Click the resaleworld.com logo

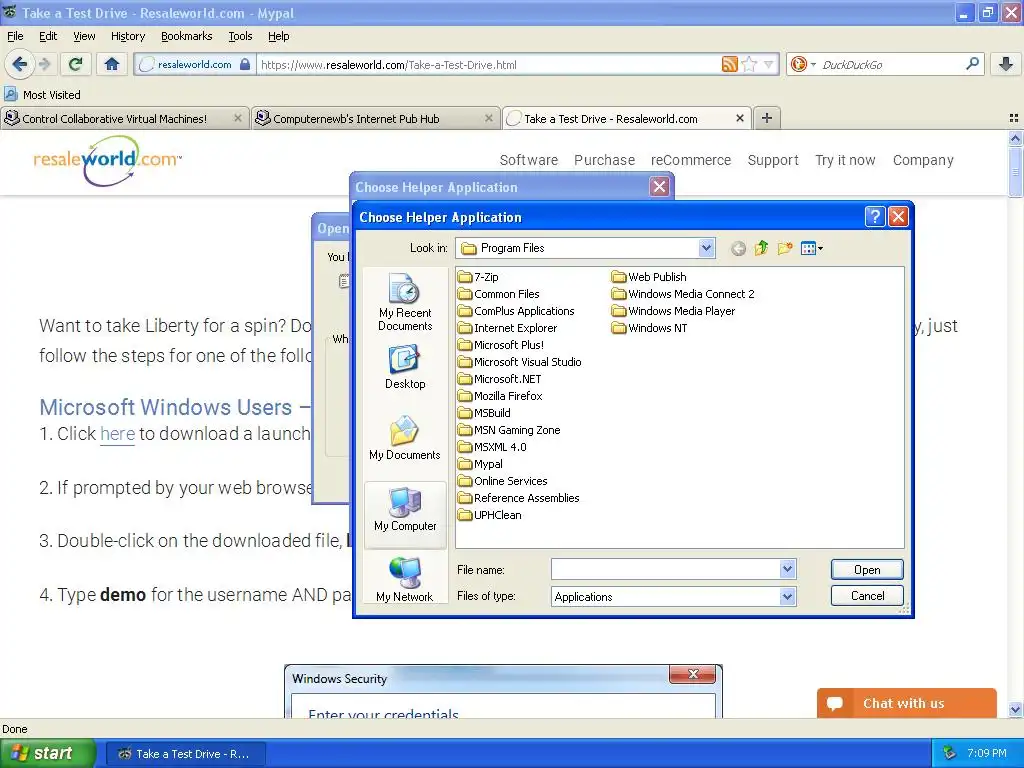(x=108, y=159)
